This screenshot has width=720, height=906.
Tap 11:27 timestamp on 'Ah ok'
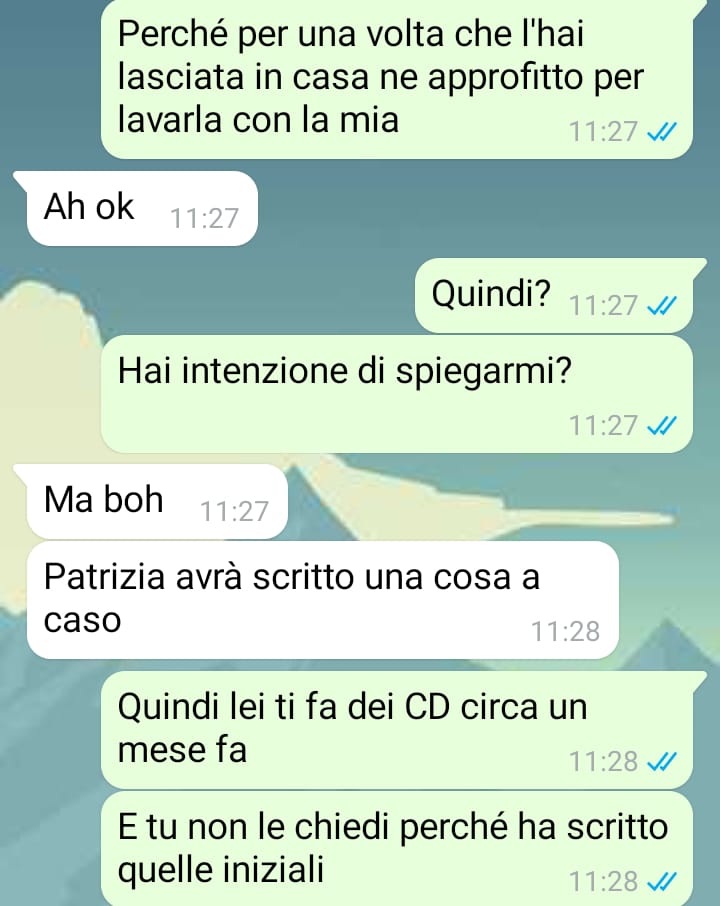[x=205, y=219]
